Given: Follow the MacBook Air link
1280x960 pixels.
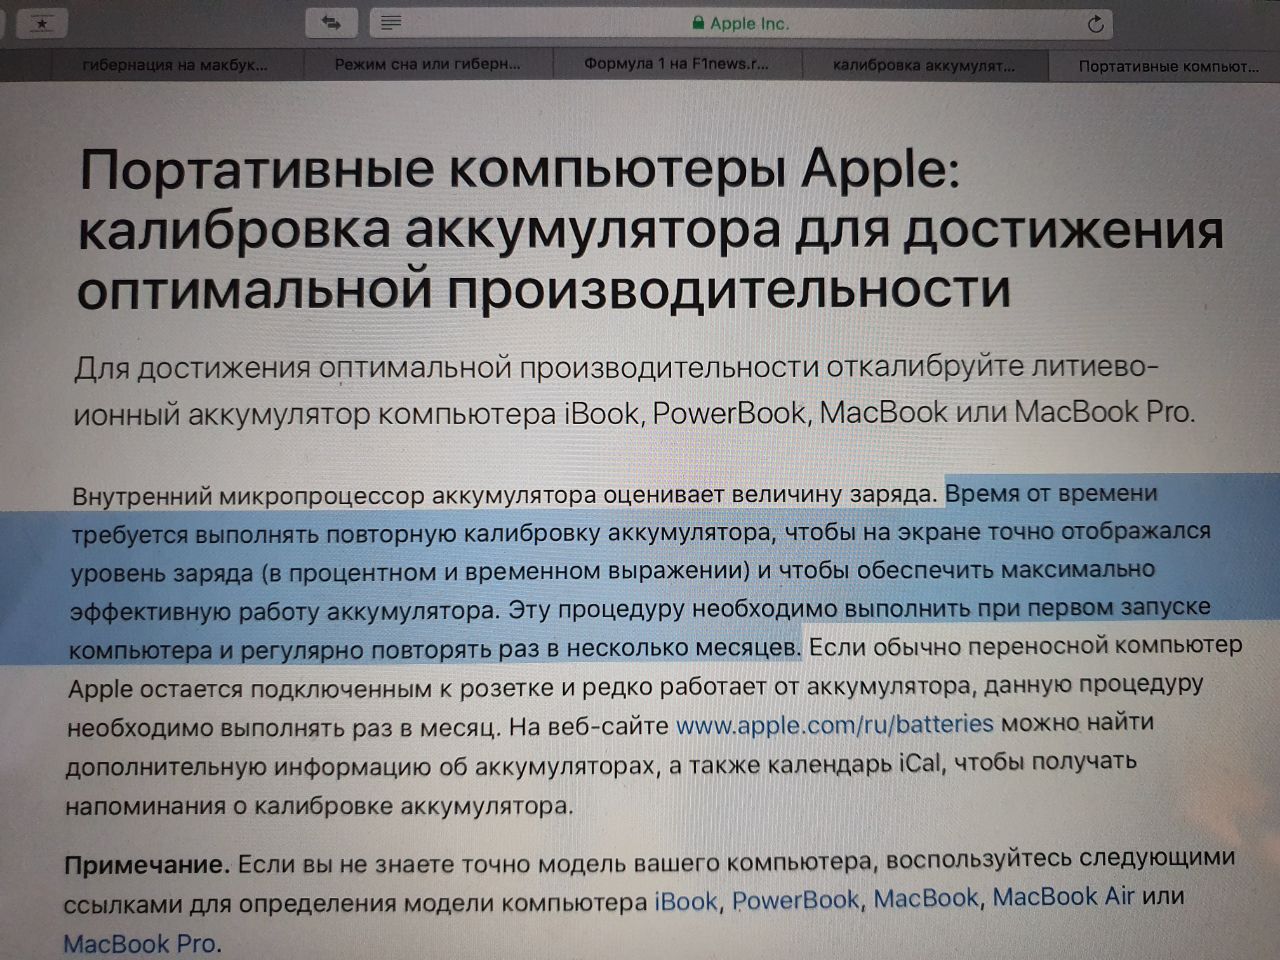Looking at the screenshot, I should click(1063, 896).
